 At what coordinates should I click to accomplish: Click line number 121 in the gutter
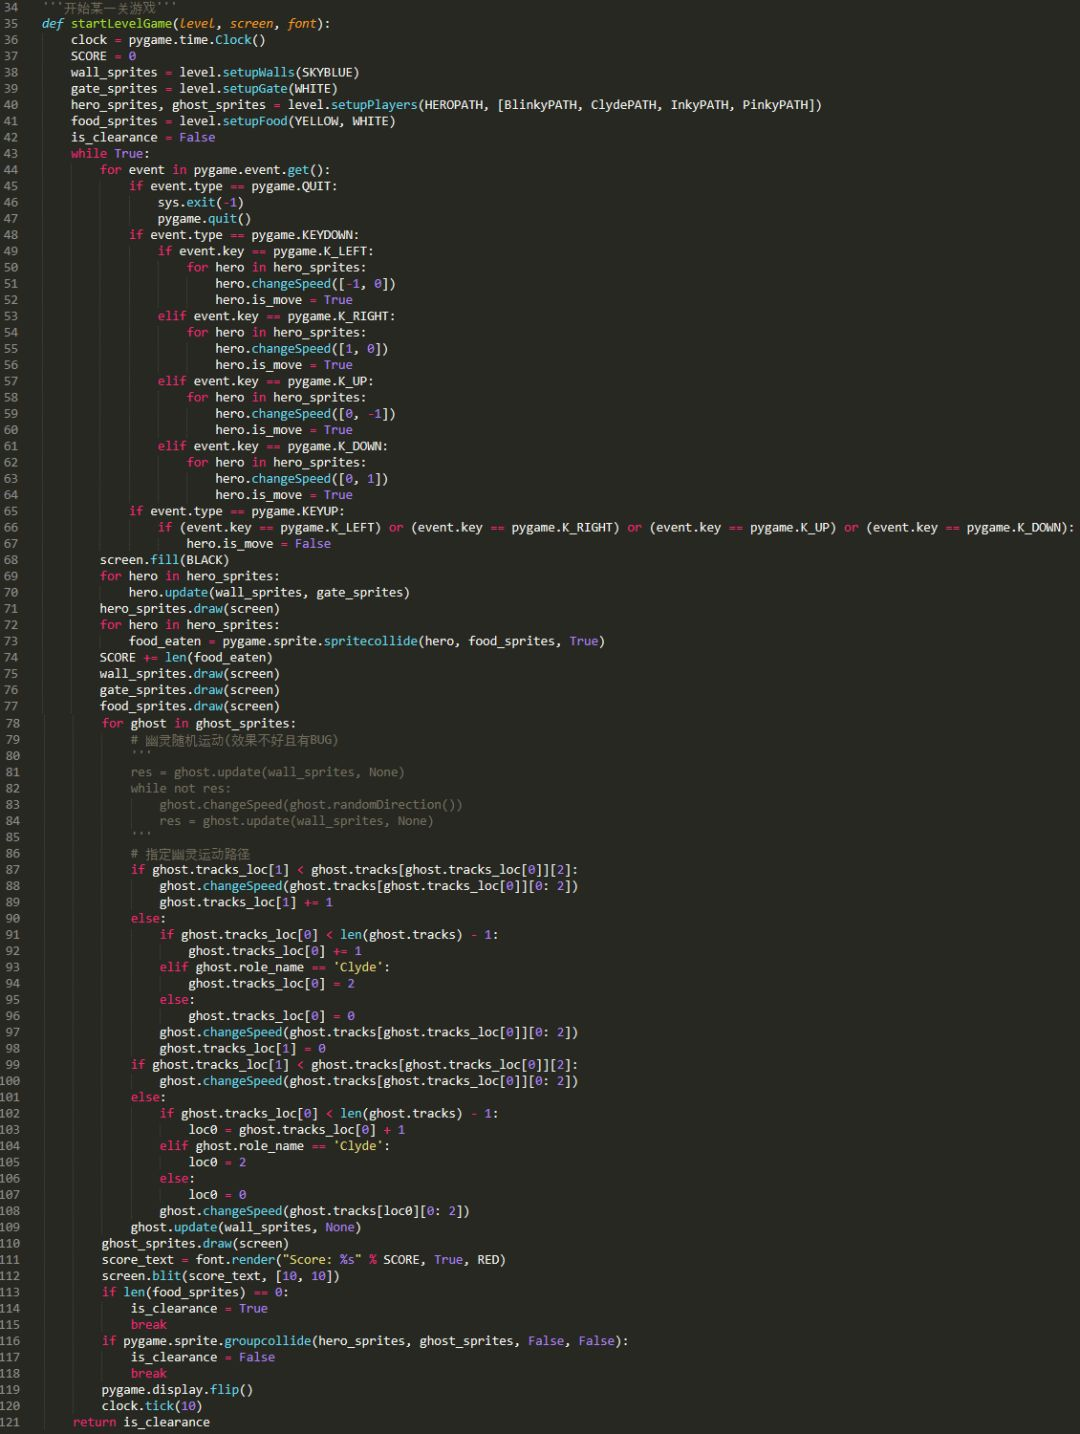coord(10,1422)
